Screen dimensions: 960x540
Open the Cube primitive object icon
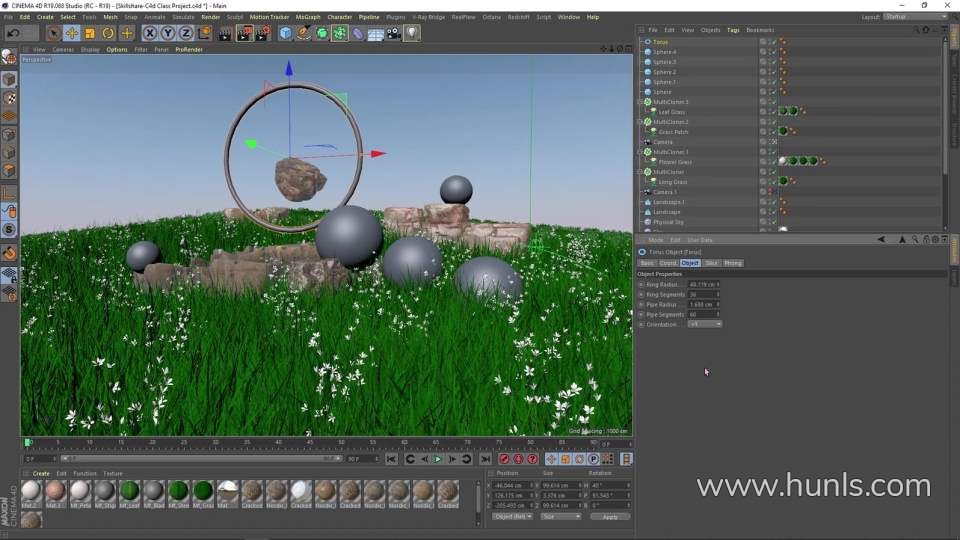tap(286, 33)
